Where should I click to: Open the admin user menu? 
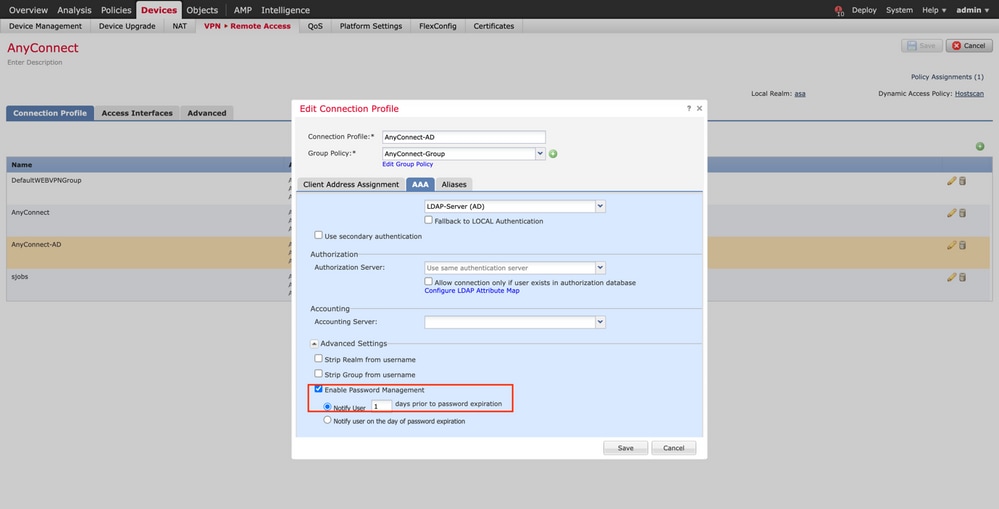(972, 10)
